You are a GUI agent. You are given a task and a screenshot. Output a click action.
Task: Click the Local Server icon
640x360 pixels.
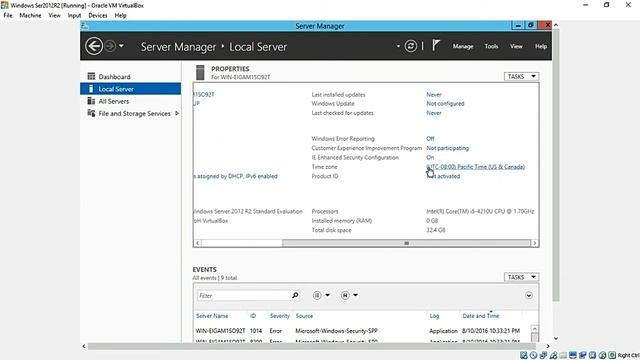click(91, 89)
